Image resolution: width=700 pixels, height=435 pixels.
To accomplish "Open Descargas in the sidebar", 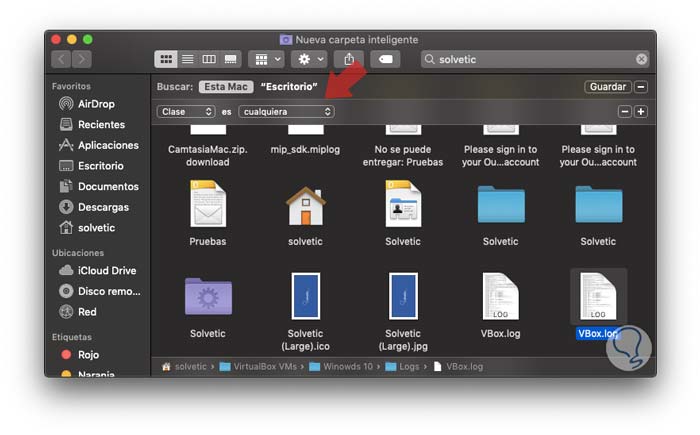I will 94,207.
